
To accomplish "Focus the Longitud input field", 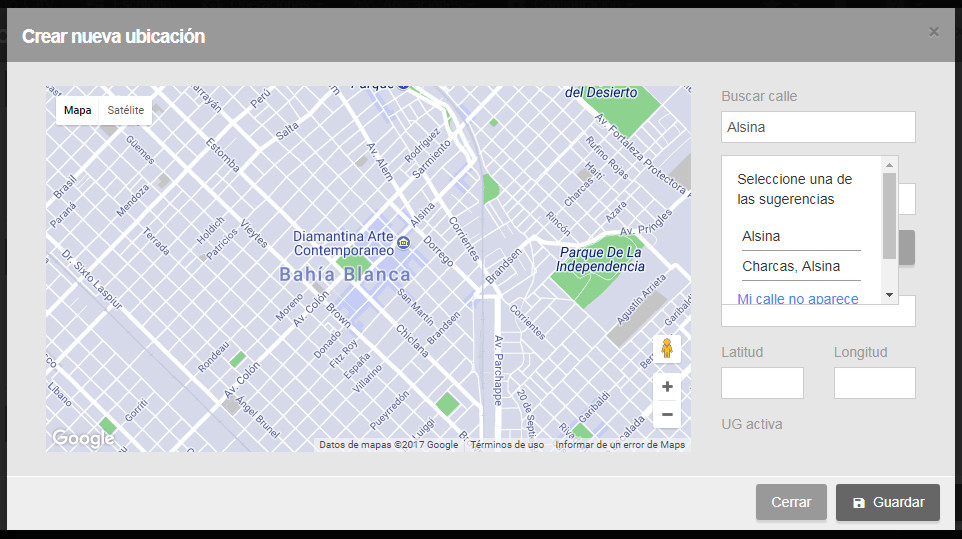I will 874,383.
